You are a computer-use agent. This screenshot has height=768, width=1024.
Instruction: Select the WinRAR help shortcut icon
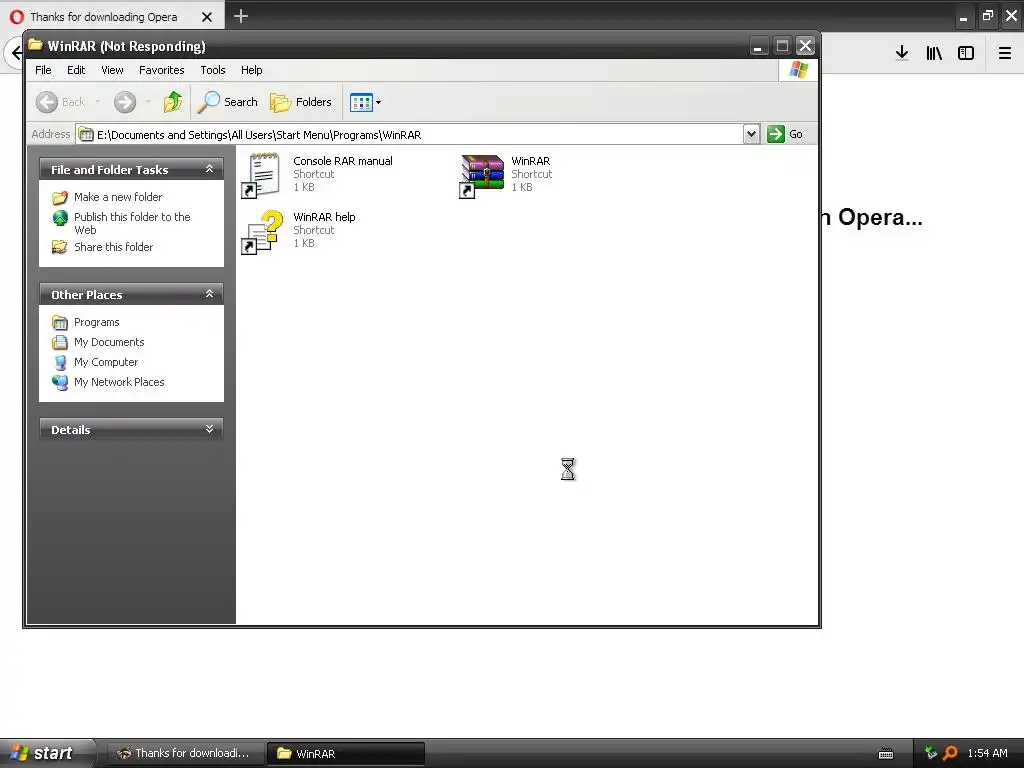tap(262, 231)
